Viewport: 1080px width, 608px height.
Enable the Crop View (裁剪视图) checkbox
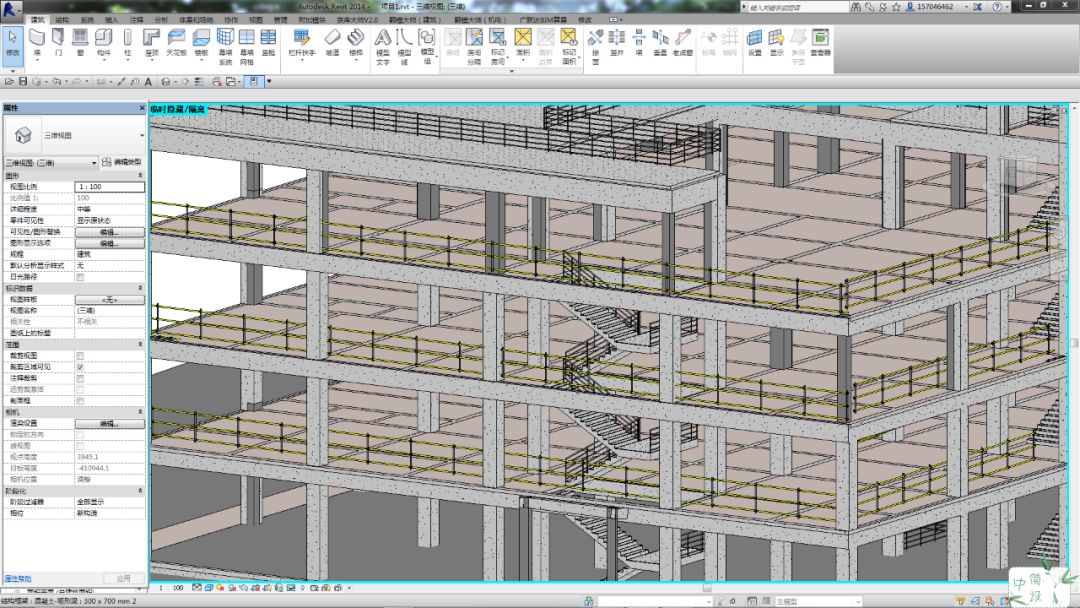coord(80,356)
